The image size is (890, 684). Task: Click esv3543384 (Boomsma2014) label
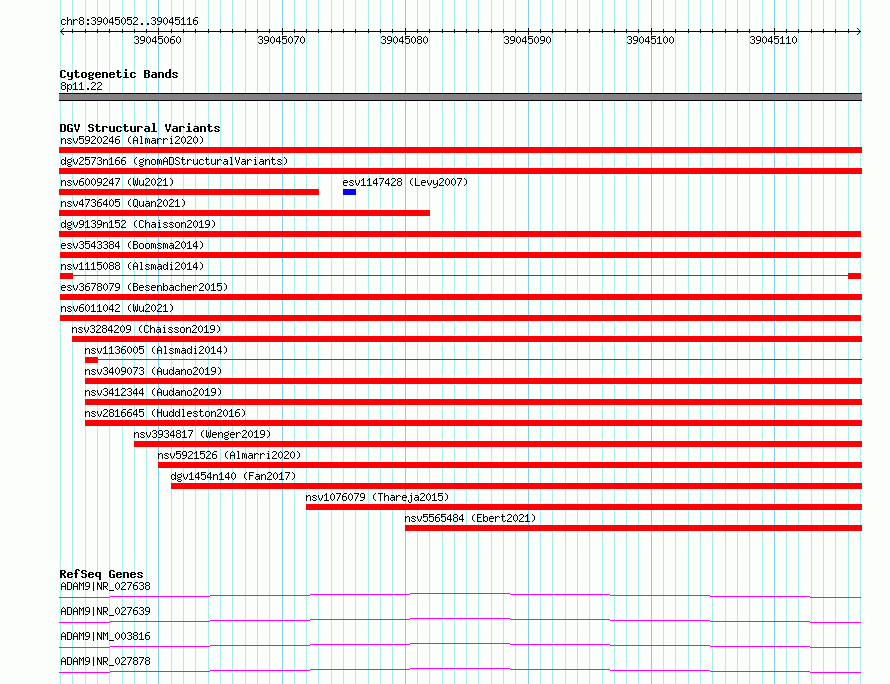[x=132, y=245]
